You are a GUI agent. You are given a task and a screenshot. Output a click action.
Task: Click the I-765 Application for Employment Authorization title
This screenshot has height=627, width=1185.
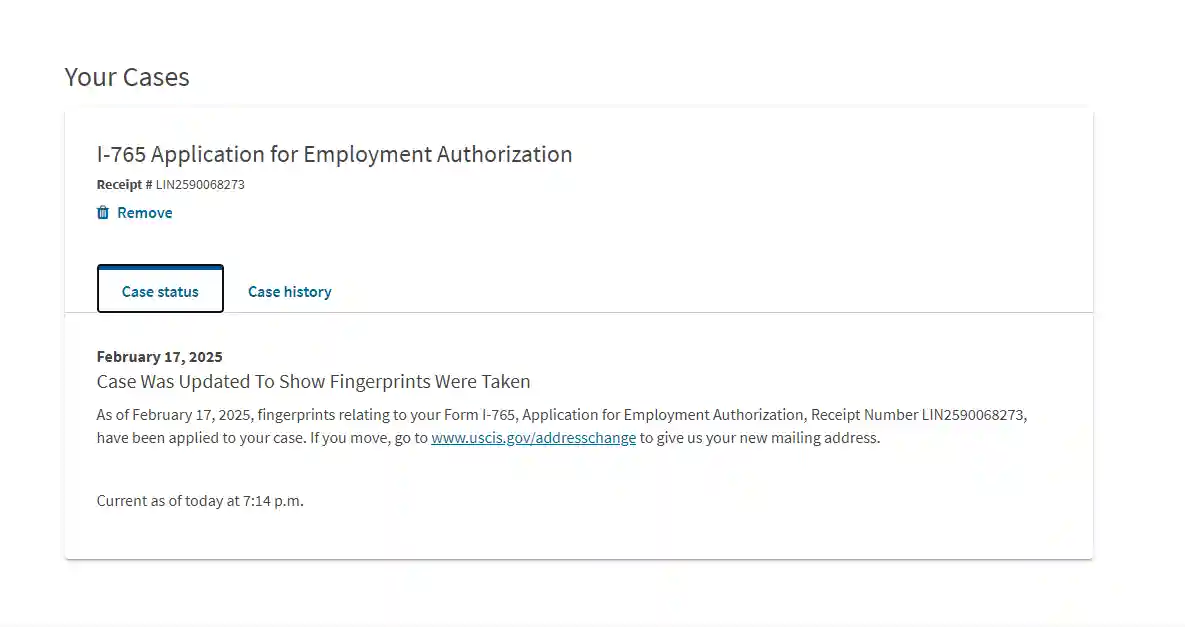tap(334, 154)
